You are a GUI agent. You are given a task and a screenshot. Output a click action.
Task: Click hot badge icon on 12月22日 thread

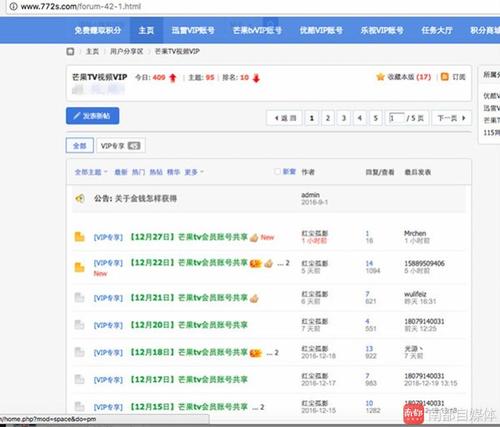(x=256, y=264)
